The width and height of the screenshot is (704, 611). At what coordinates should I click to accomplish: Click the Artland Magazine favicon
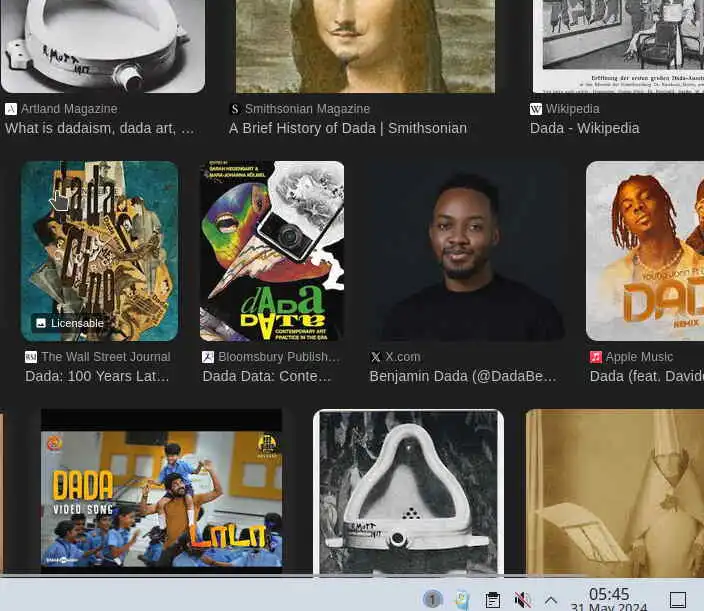click(11, 109)
